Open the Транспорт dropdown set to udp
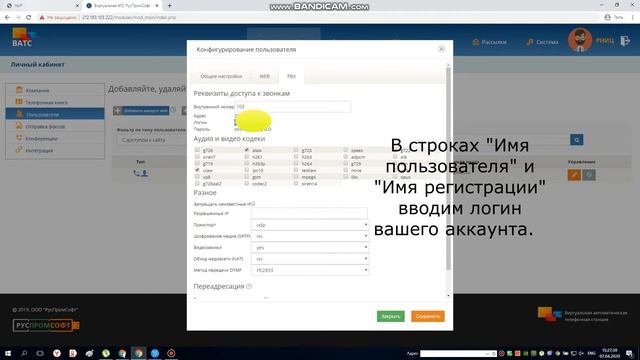Image resolution: width=640 pixels, height=360 pixels. pos(310,225)
